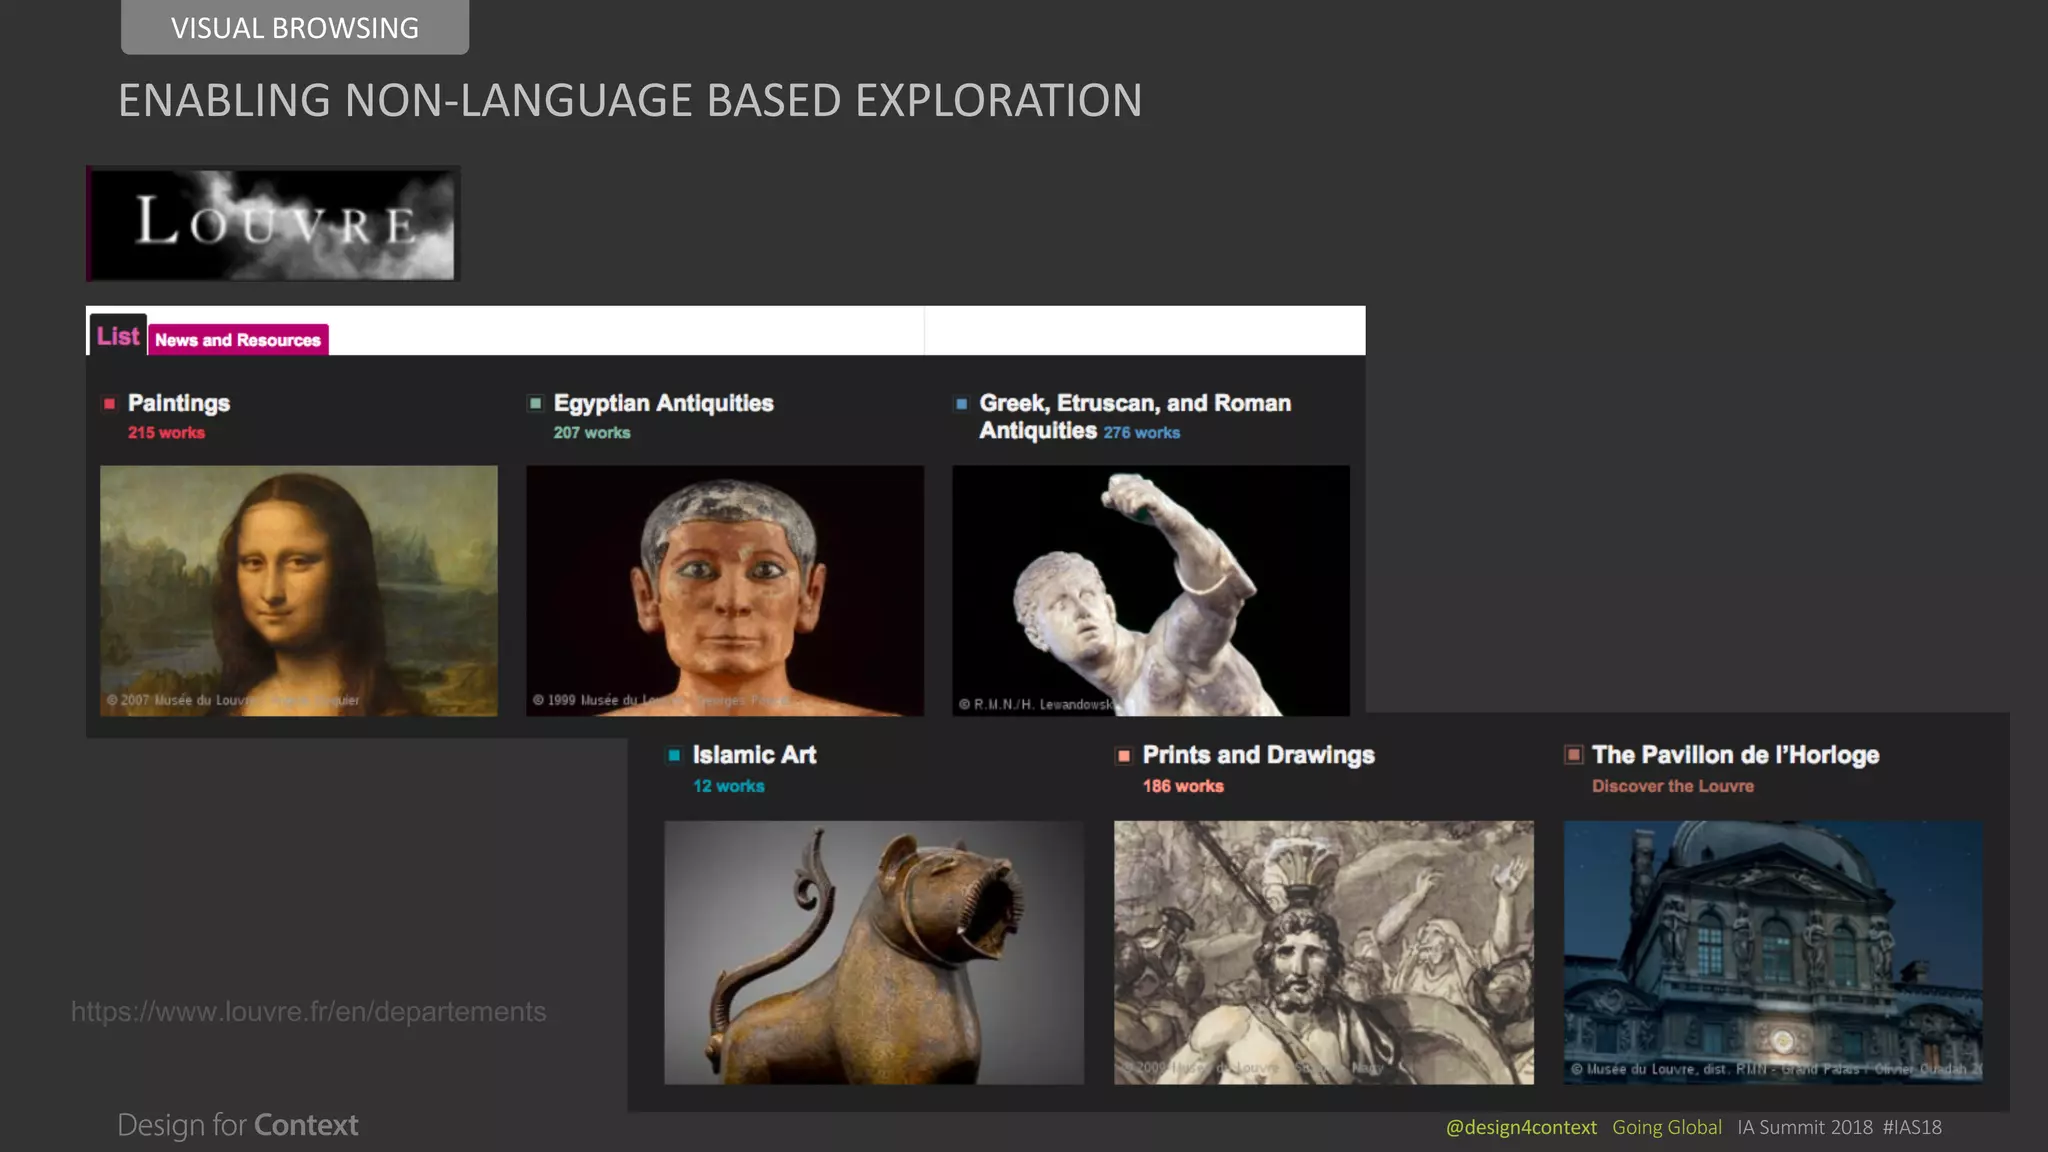Open Greek, Etruscan, and Roman Antiquities heading
Screen dimensions: 2048x1152
[1135, 416]
